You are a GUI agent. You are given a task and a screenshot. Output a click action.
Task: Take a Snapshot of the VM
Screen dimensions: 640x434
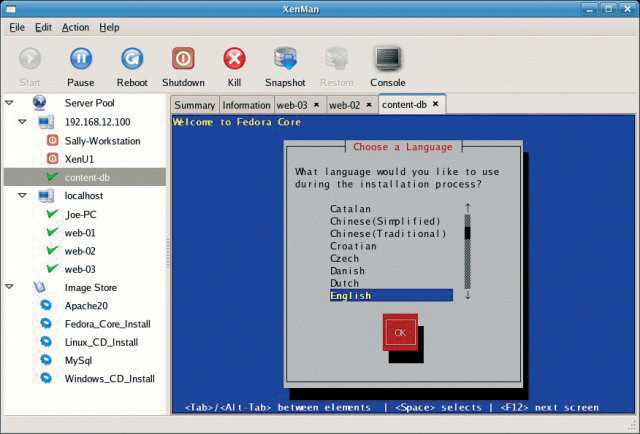285,59
